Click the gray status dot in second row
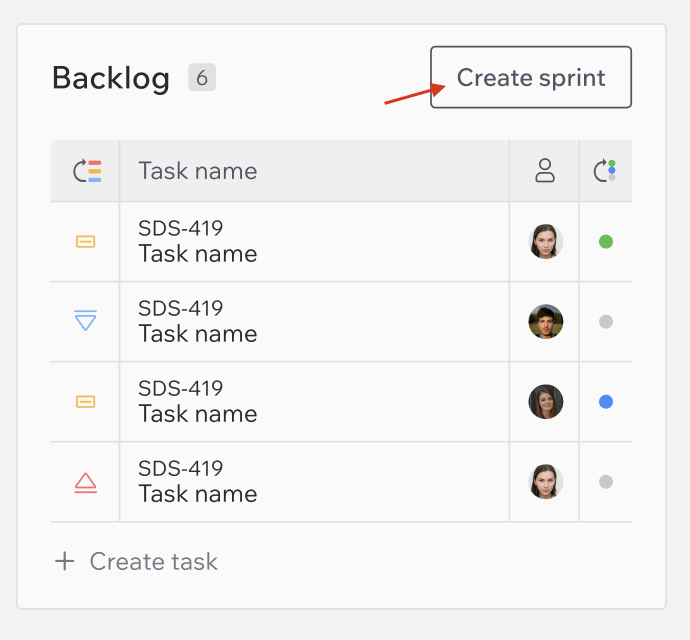Image resolution: width=690 pixels, height=640 pixels. [606, 322]
